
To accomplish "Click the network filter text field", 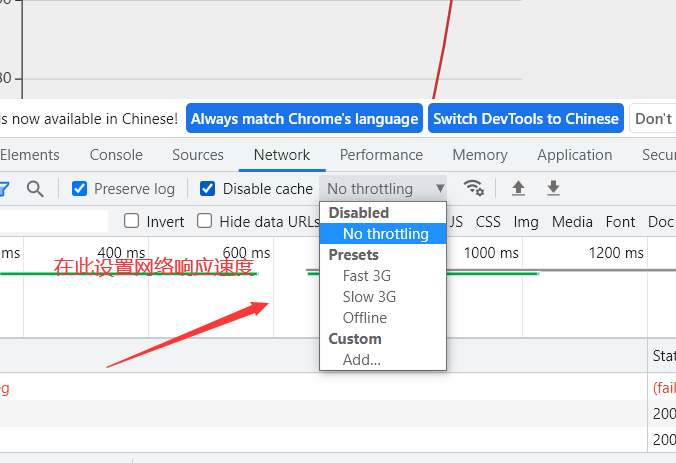I will click(x=55, y=221).
